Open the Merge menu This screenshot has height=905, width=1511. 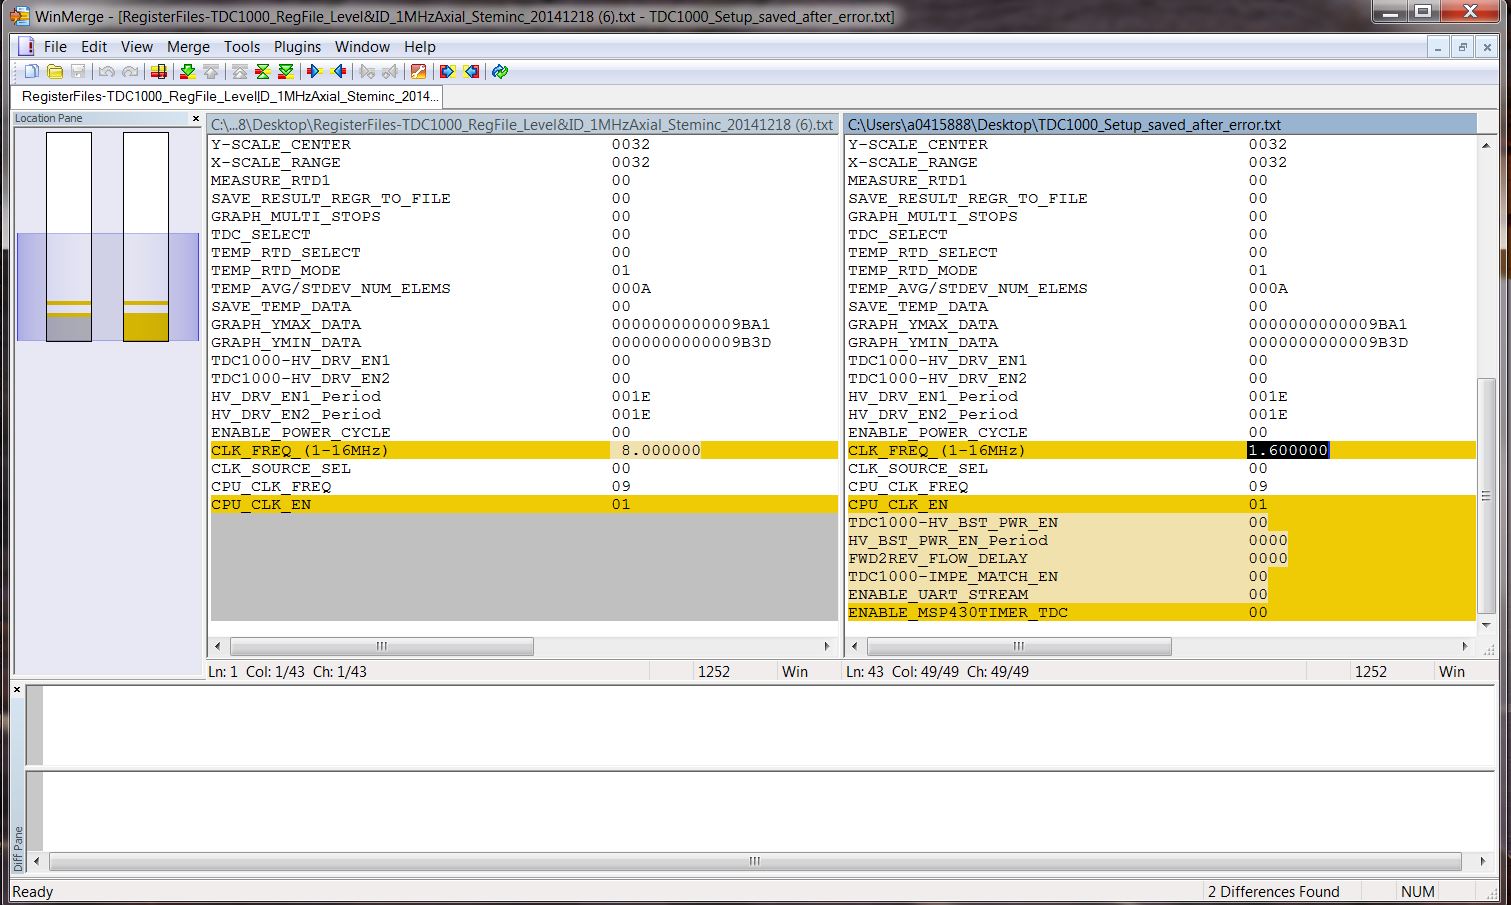coord(188,46)
